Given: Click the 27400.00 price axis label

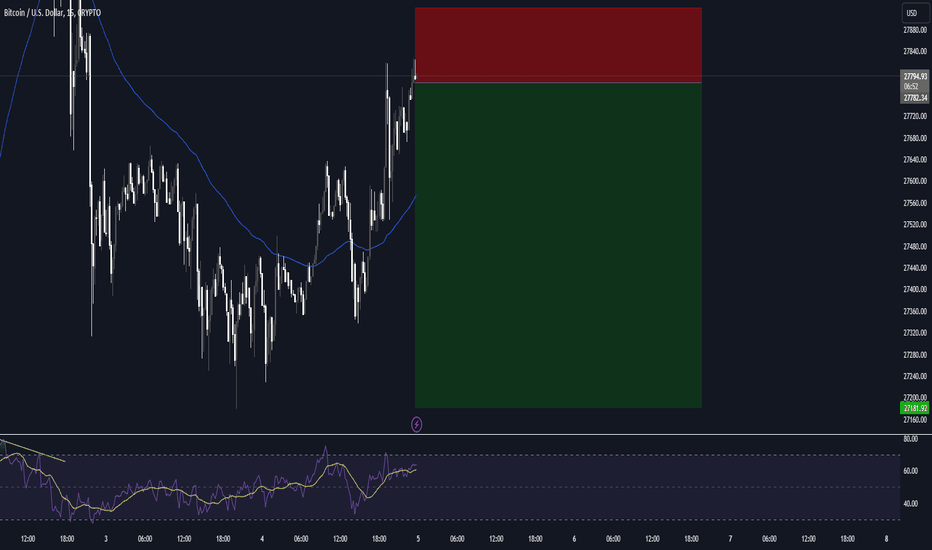Looking at the screenshot, I should tap(915, 289).
